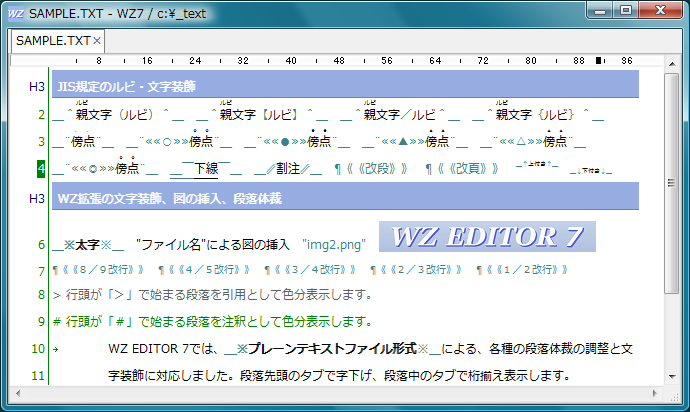Click bold text 'プレーンテキストファイル形式'

(332, 349)
